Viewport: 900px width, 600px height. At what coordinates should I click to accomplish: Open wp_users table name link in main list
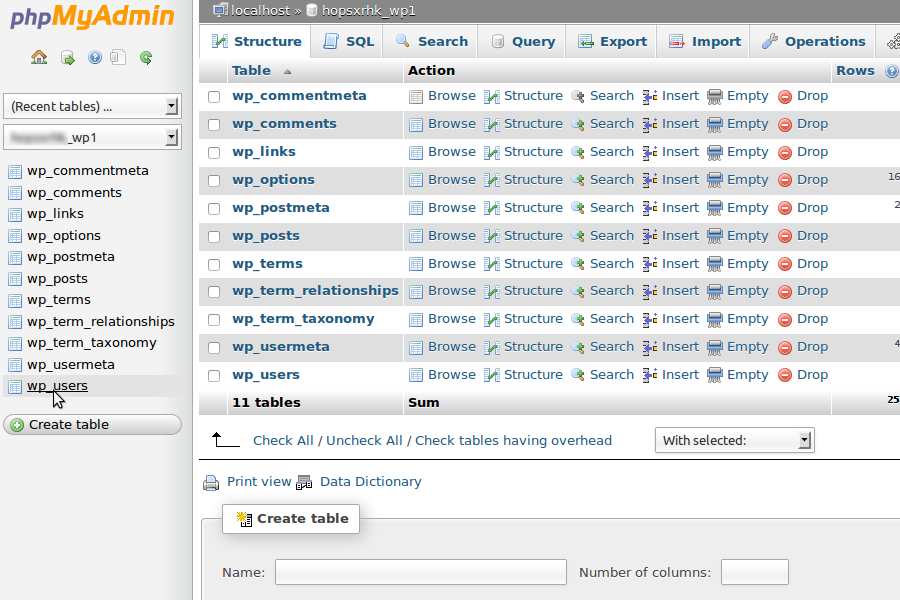[266, 375]
